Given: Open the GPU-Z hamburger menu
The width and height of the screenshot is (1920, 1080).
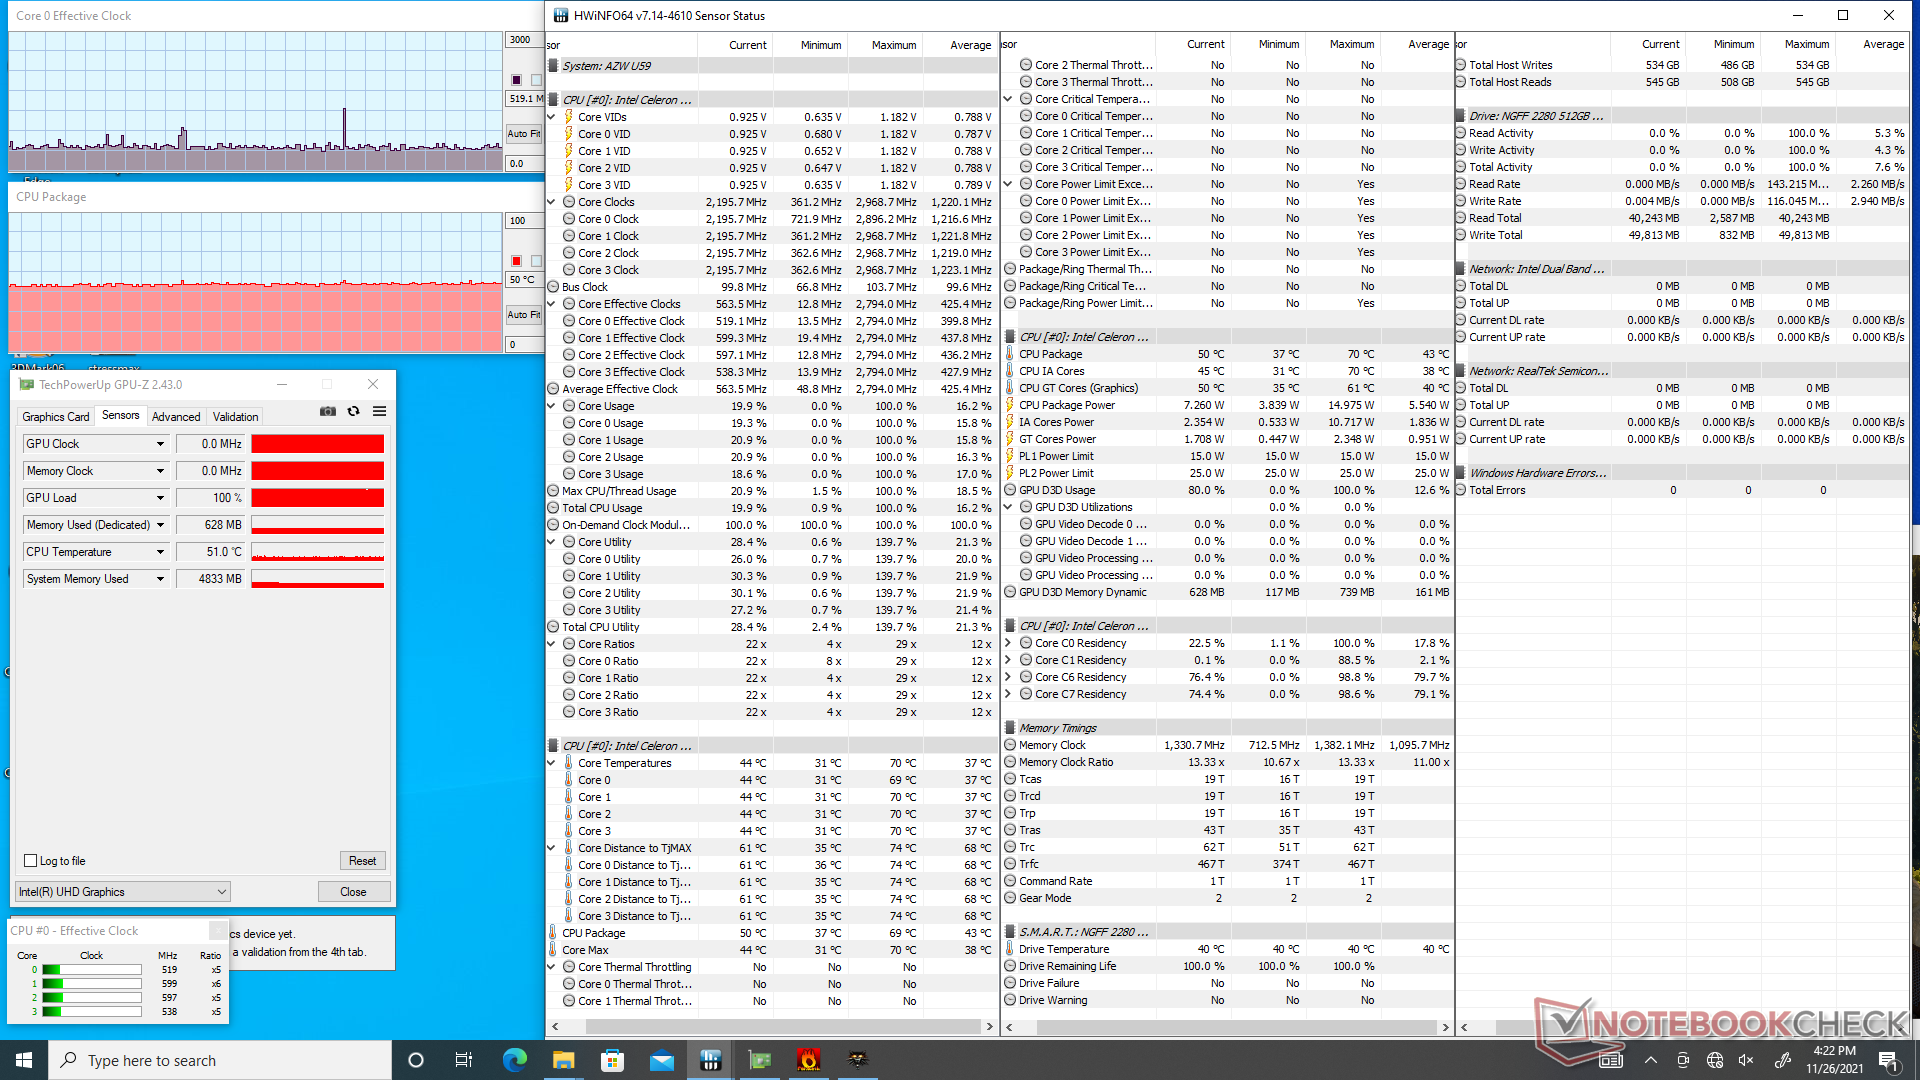Looking at the screenshot, I should pyautogui.click(x=380, y=411).
